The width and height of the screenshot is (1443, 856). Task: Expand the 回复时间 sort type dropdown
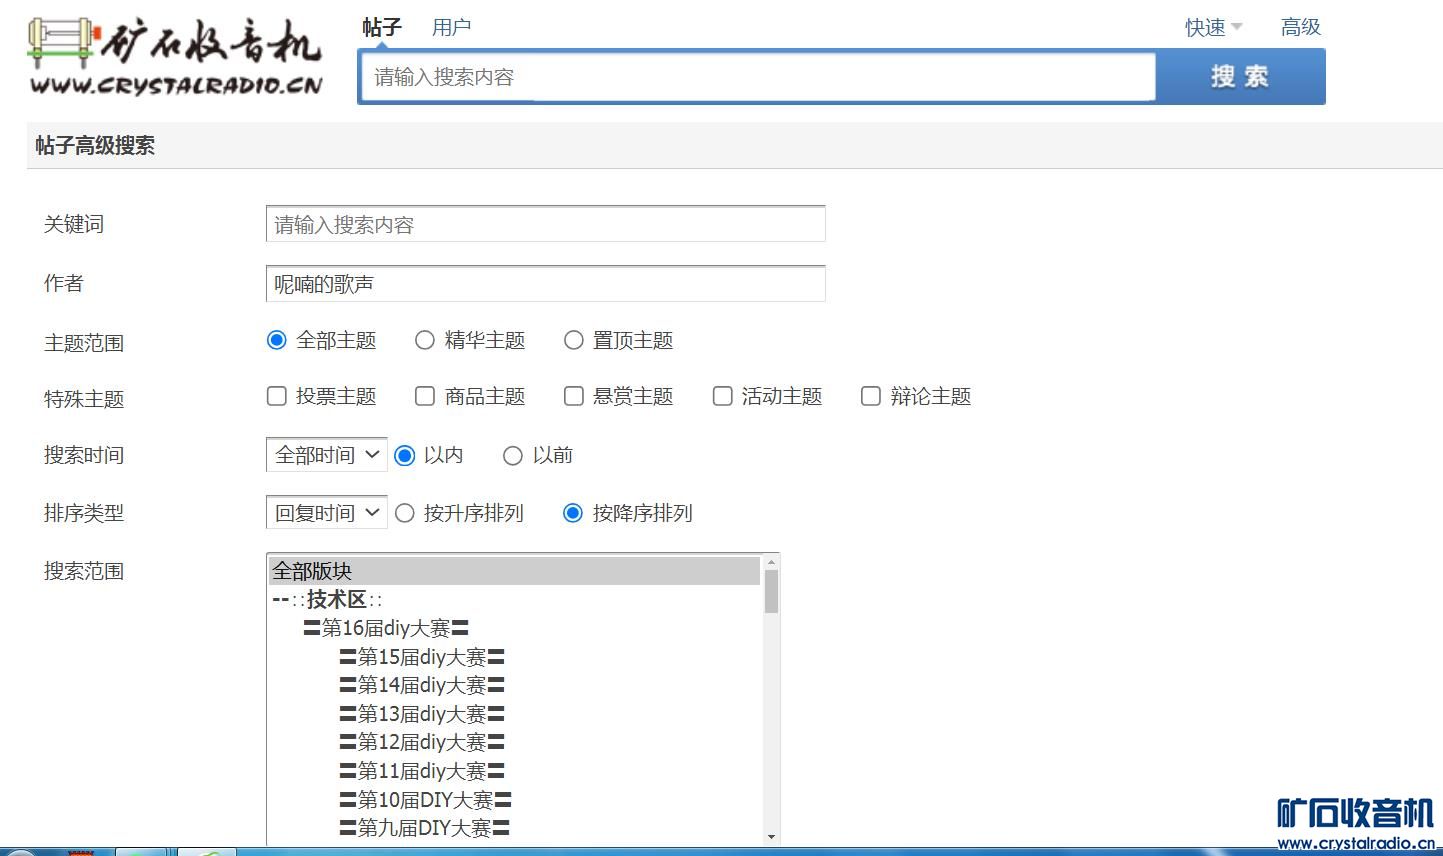click(x=326, y=513)
